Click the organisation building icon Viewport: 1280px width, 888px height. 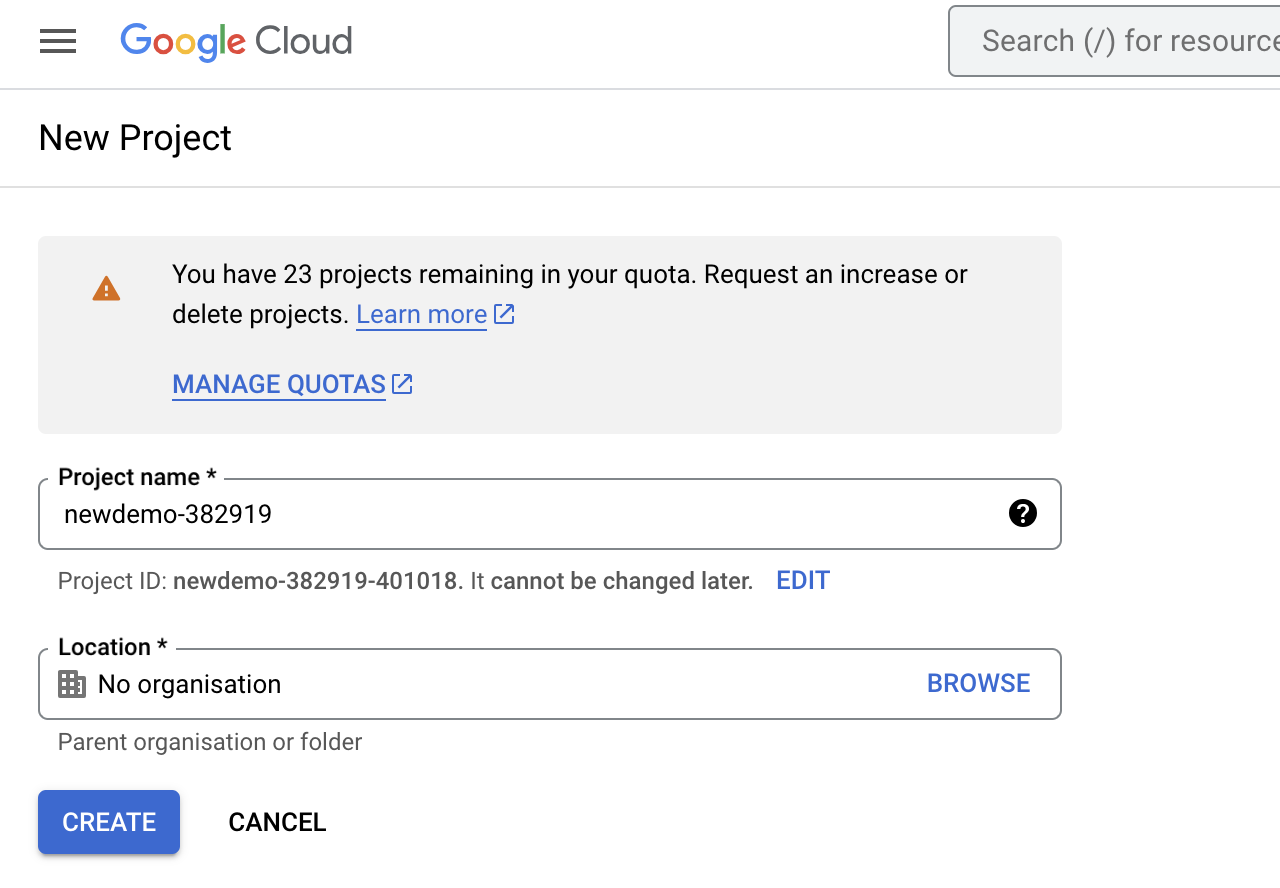[72, 684]
